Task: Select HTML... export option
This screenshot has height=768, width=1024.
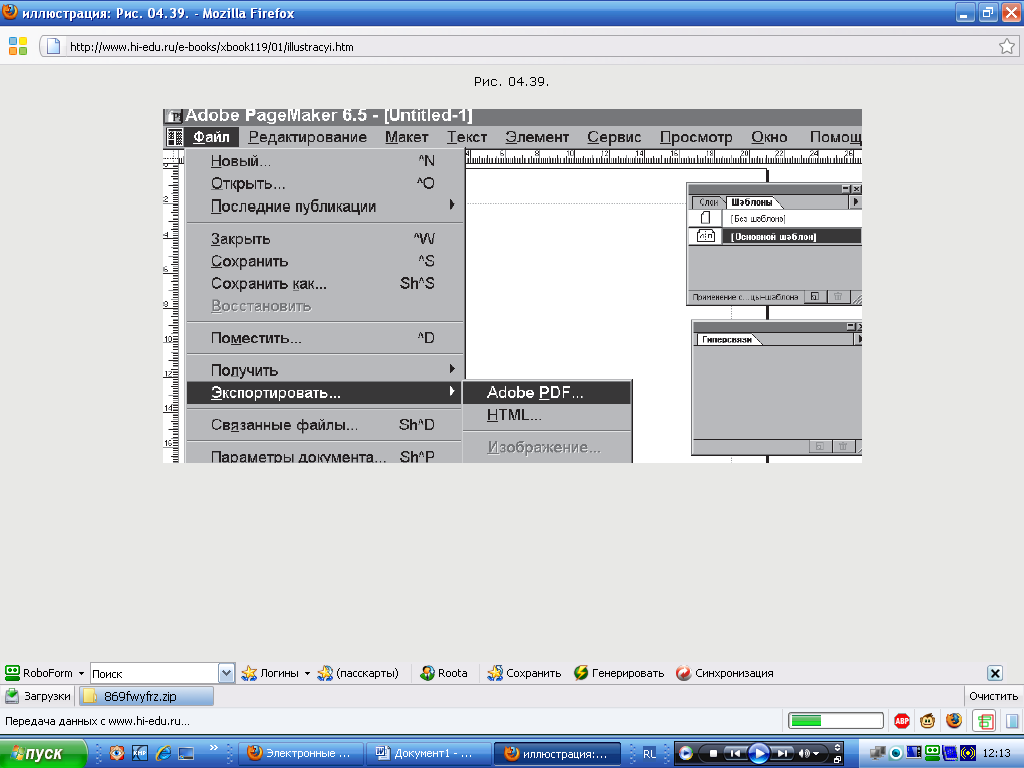Action: 547,415
